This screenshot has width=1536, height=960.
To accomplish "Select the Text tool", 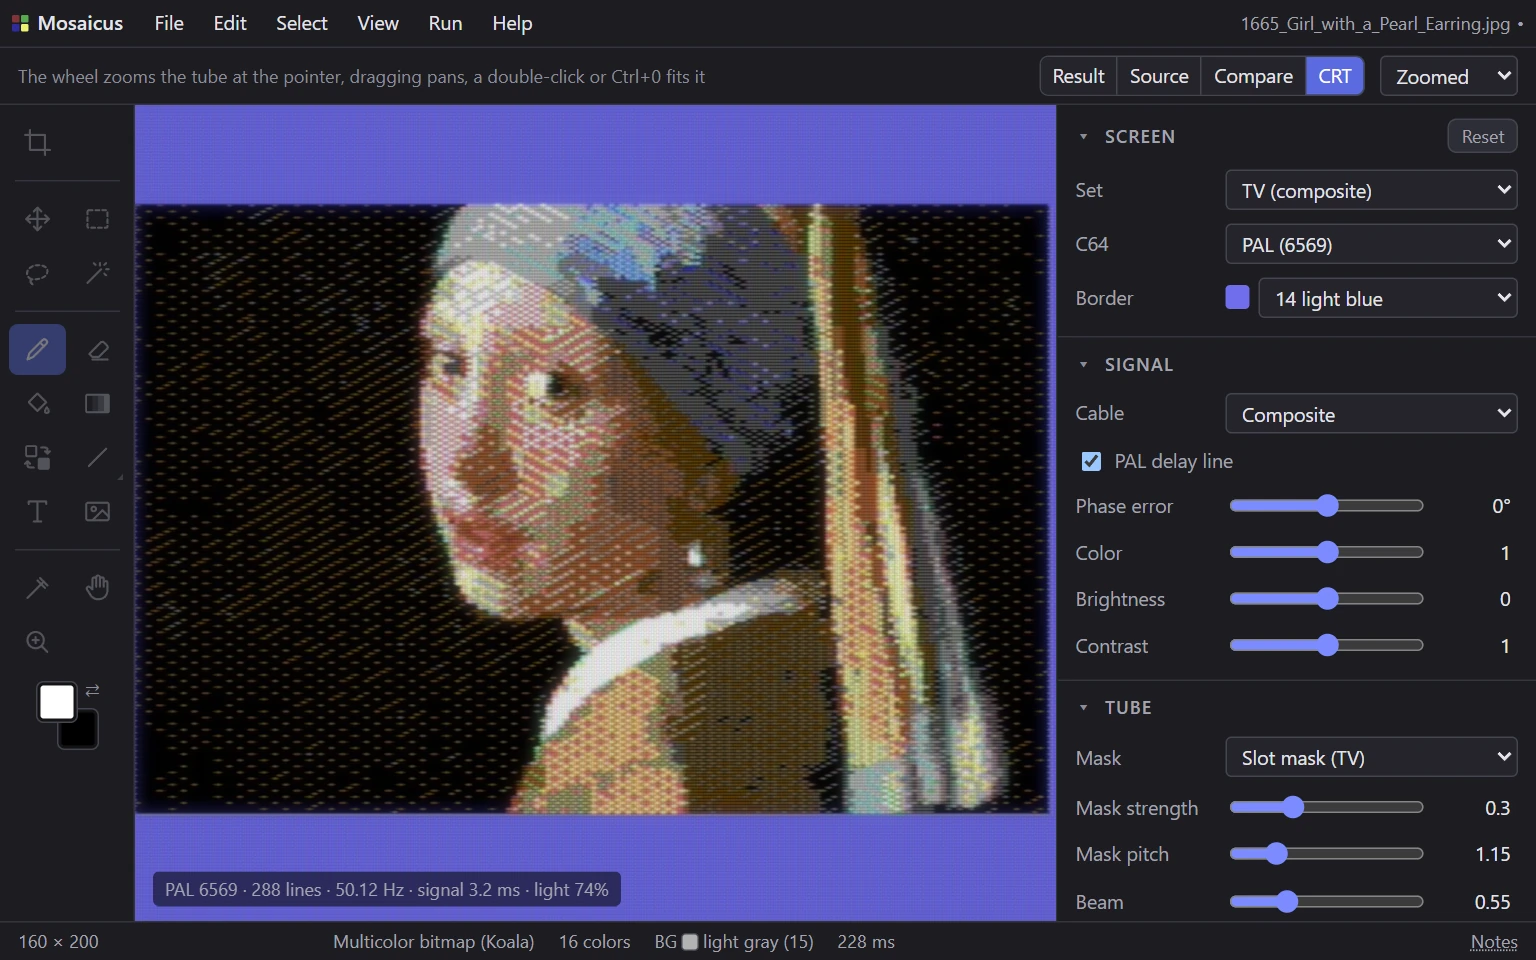I will [x=37, y=511].
